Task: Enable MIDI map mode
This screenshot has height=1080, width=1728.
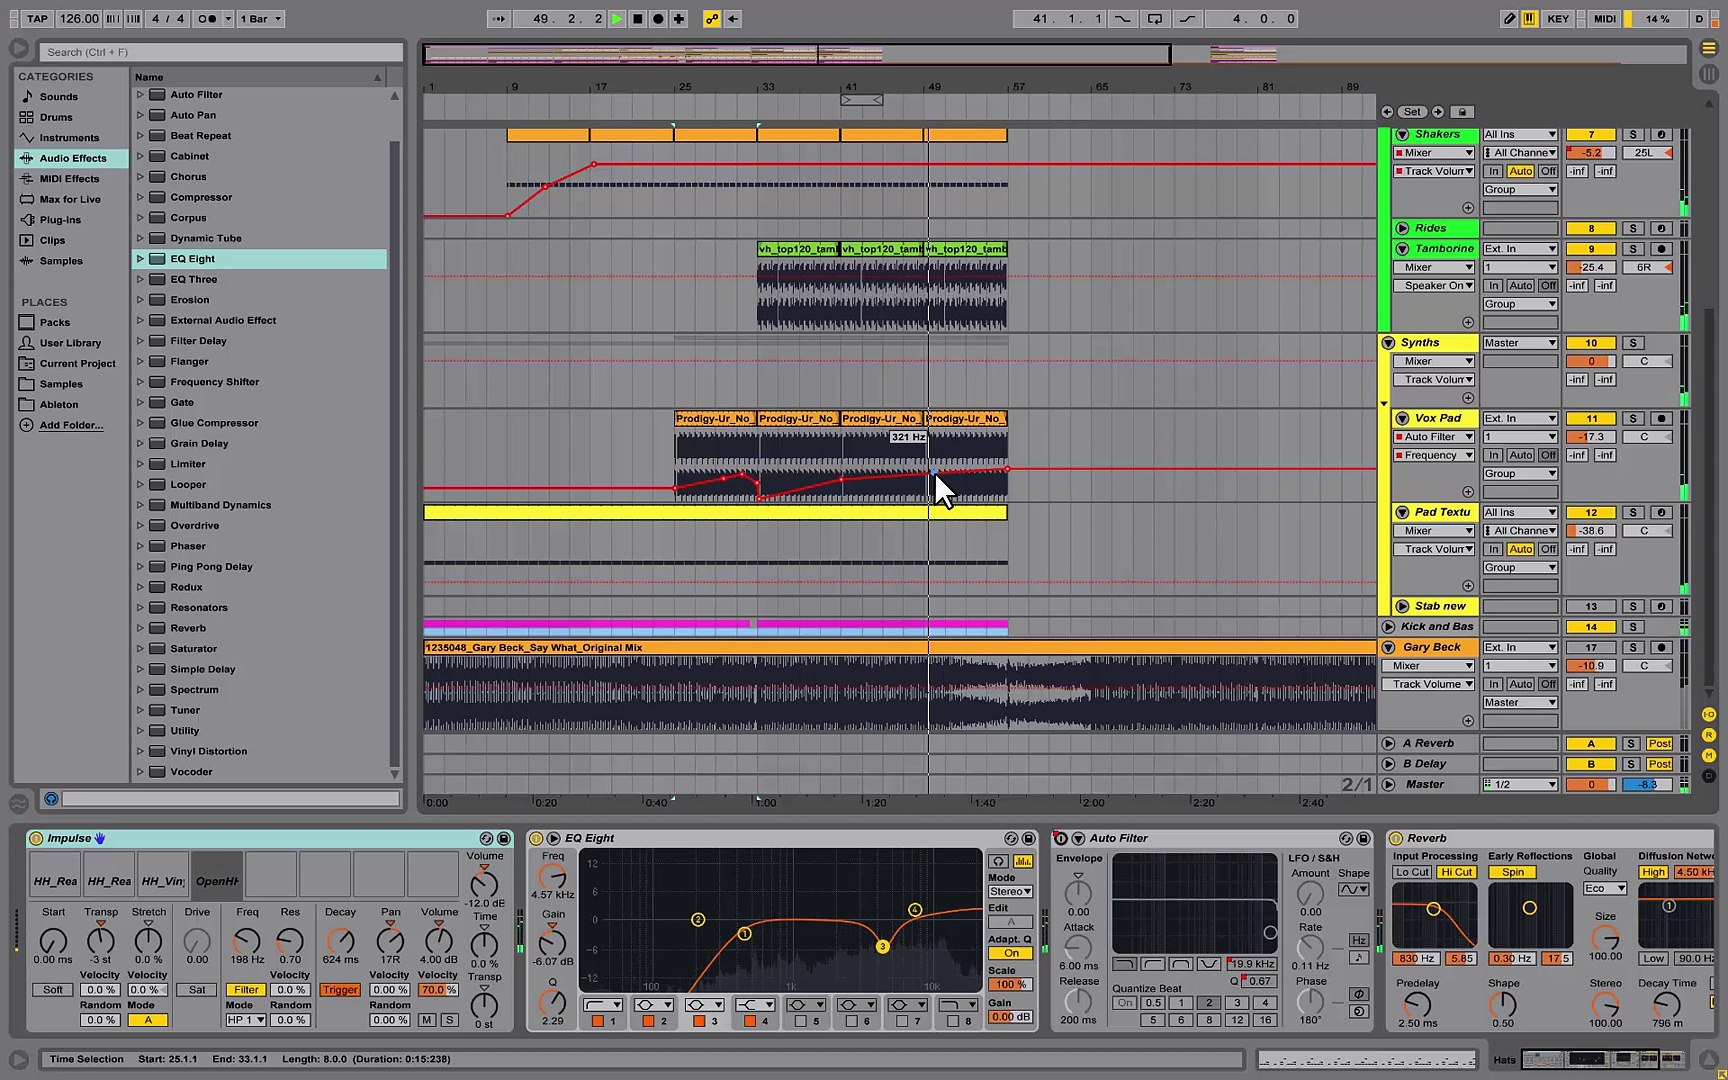Action: [x=1604, y=19]
